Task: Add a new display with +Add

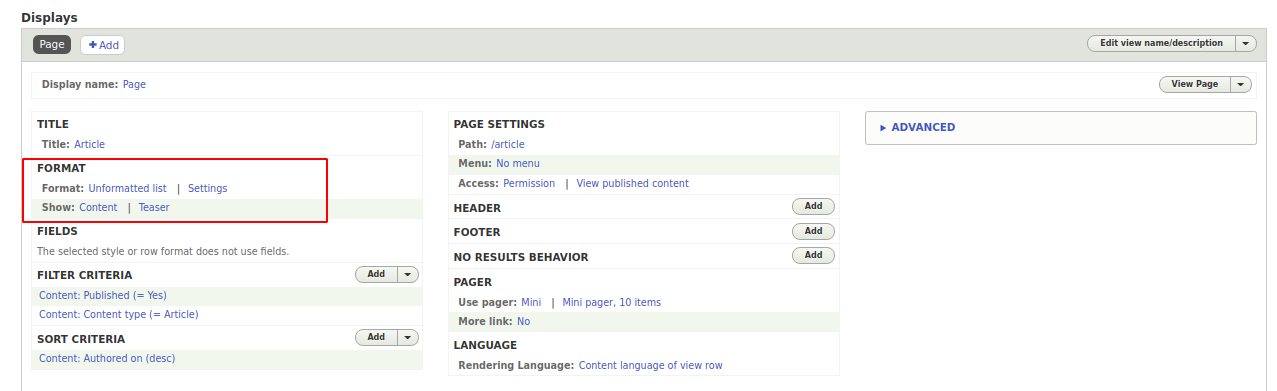Action: click(x=102, y=45)
